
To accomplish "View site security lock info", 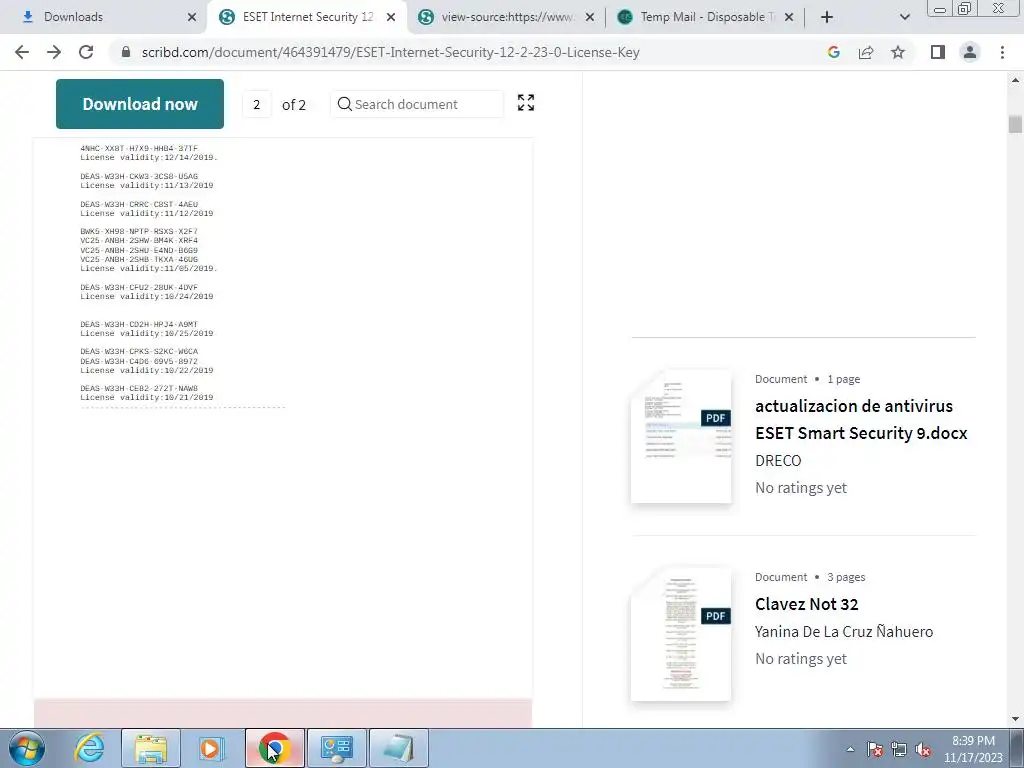I will click(126, 52).
